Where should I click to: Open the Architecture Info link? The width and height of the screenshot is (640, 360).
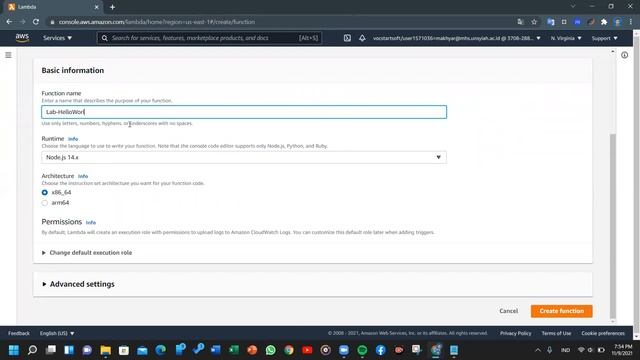(83, 176)
